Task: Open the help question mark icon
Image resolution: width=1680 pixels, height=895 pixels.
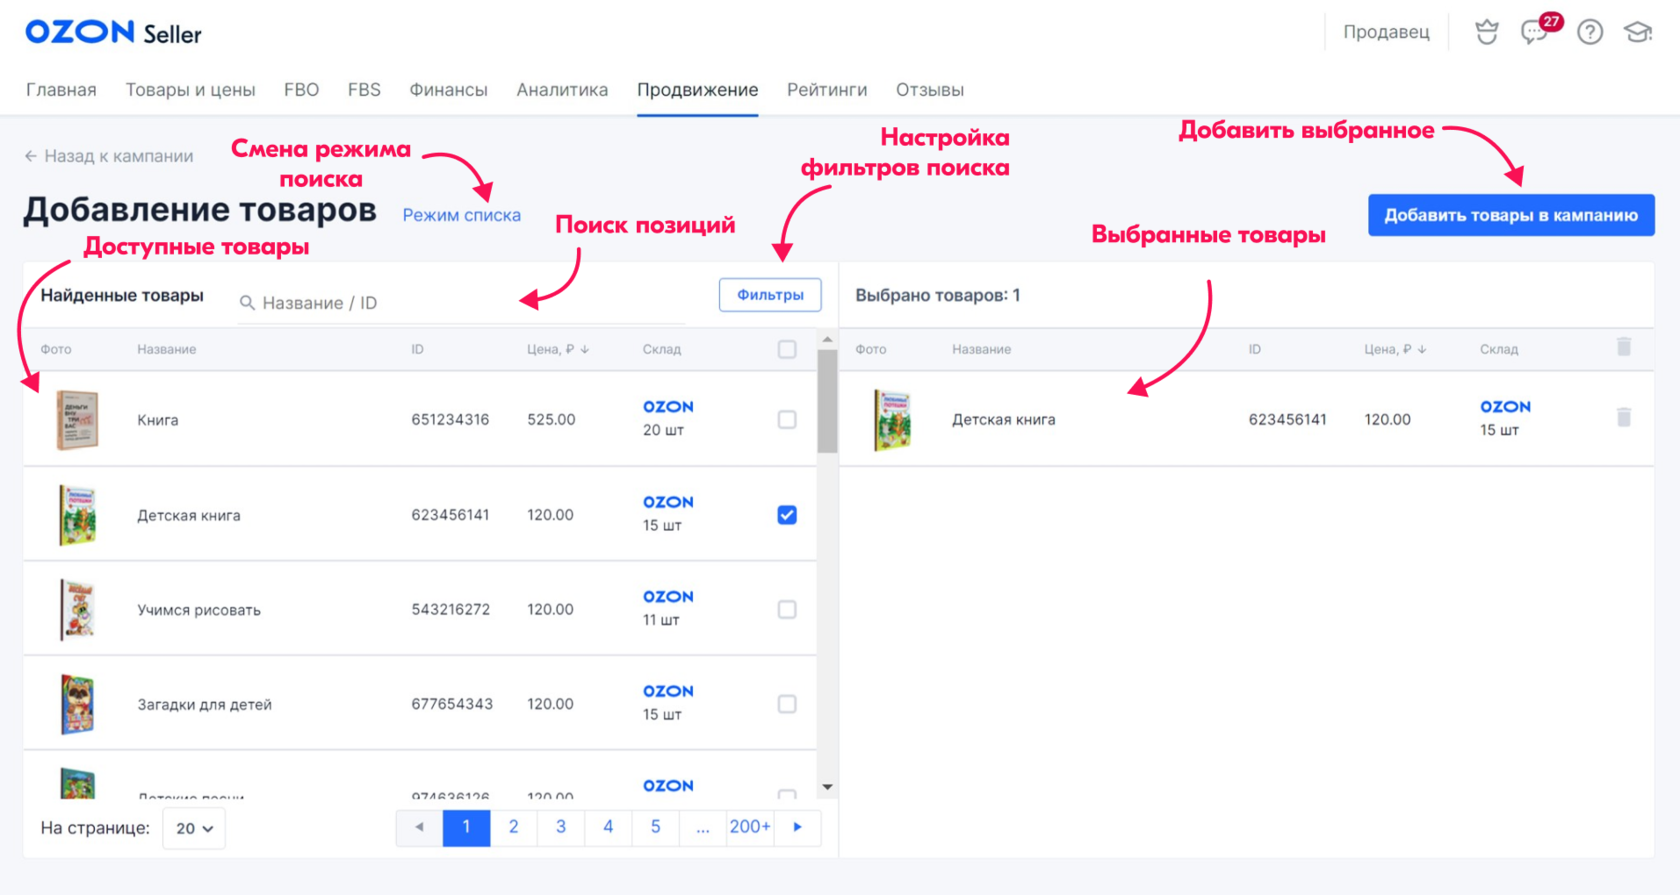Action: coord(1590,32)
